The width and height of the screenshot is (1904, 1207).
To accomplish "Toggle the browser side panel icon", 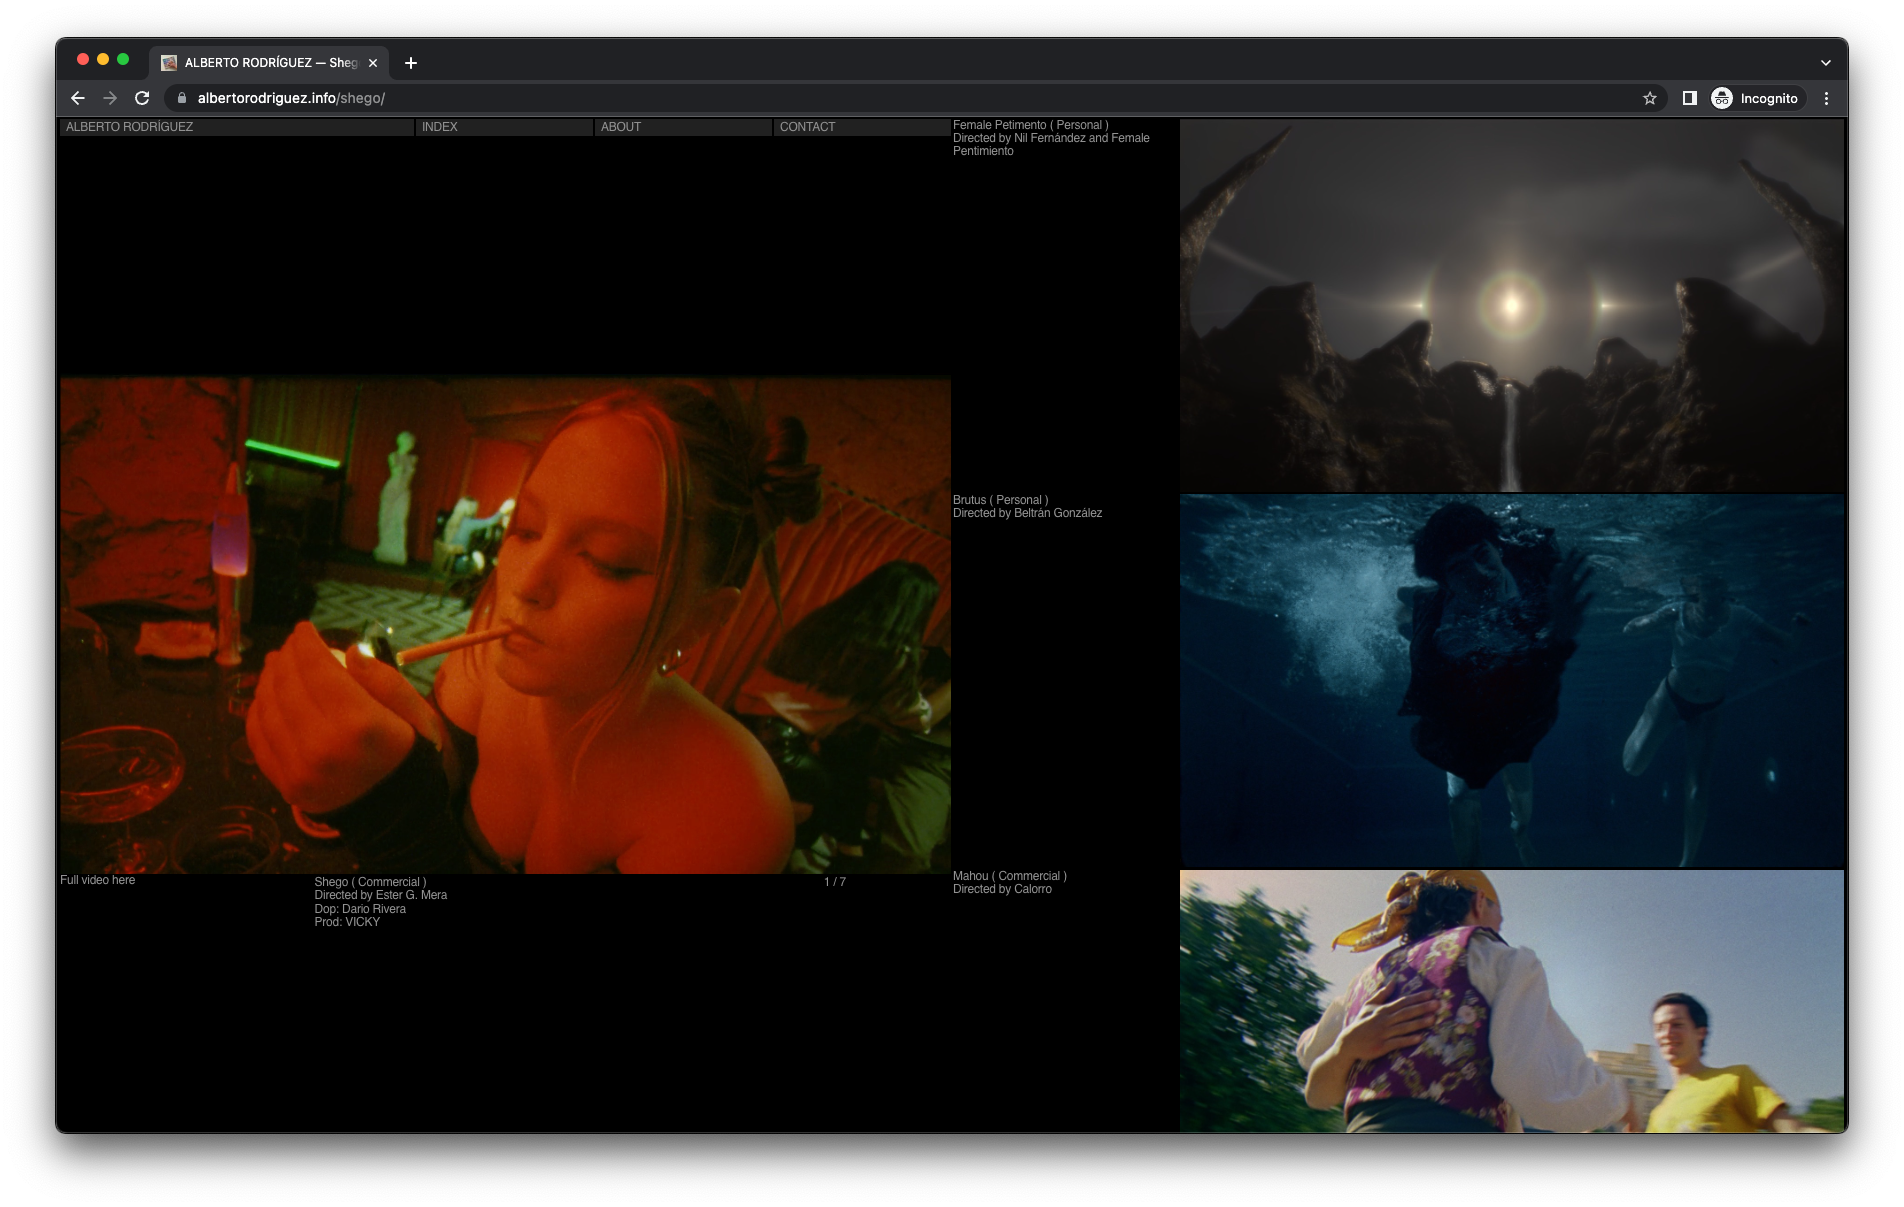I will pos(1689,98).
